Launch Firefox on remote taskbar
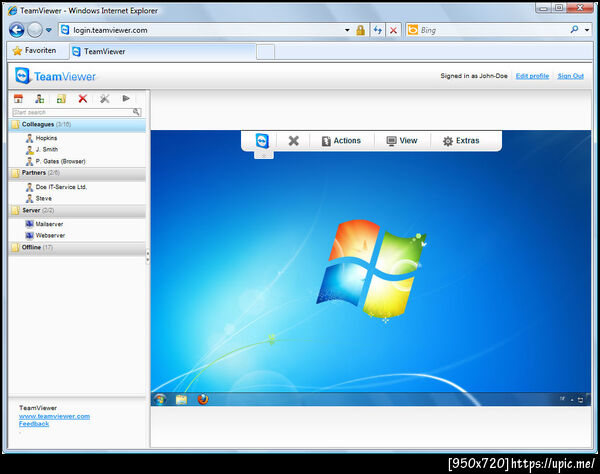 click(203, 399)
